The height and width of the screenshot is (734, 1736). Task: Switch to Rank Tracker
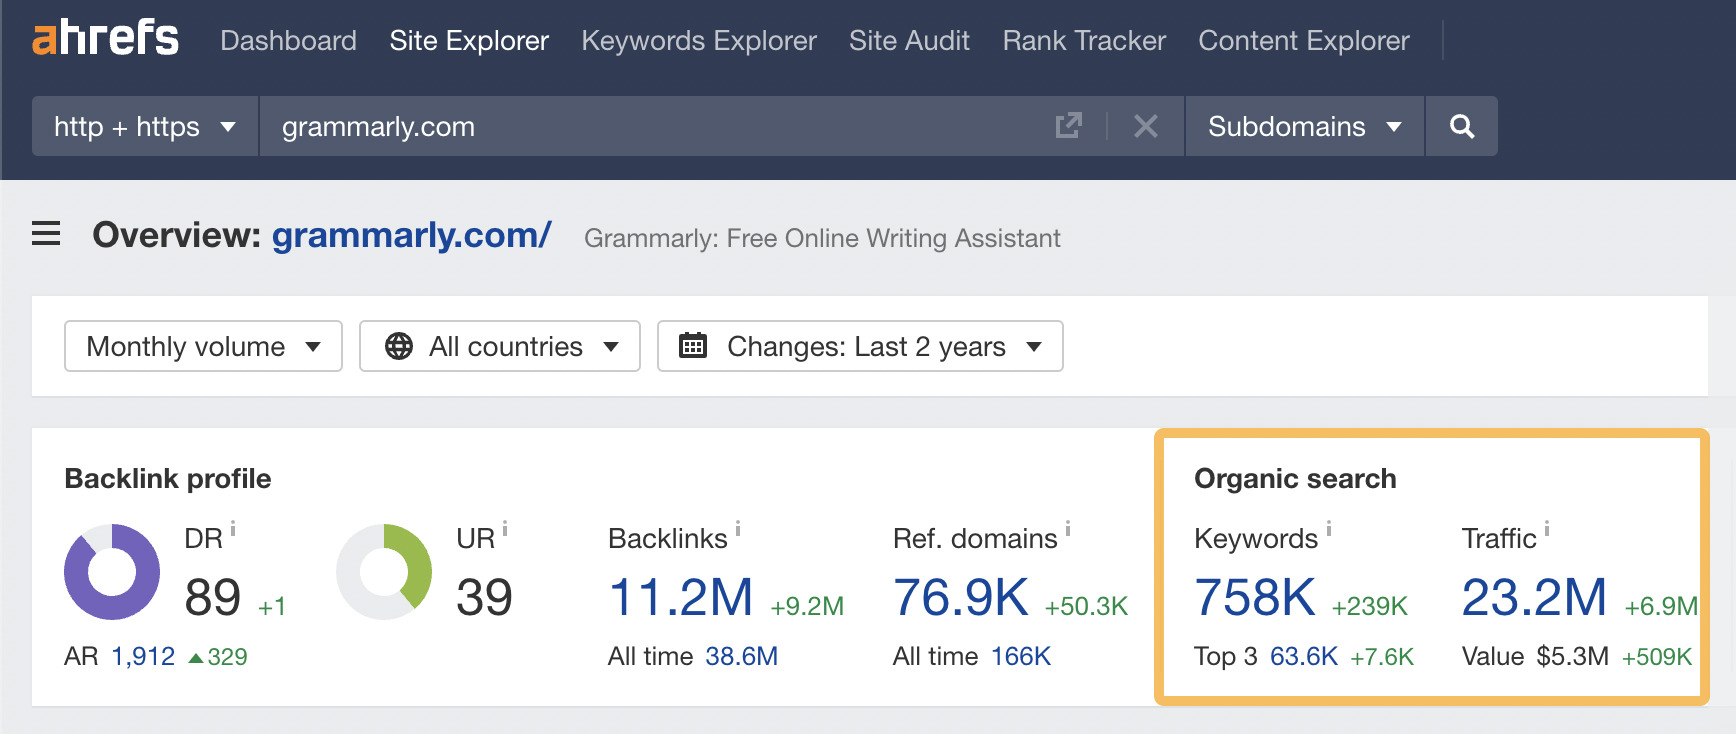1084,41
